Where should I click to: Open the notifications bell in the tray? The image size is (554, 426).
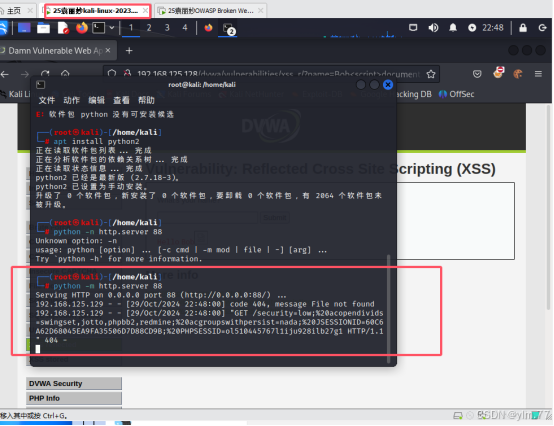click(453, 28)
